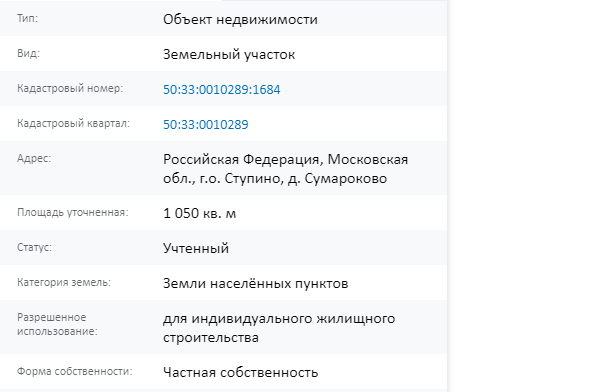The width and height of the screenshot is (598, 392).
Task: Click the 'Форма собственности:' label
Action: point(75,371)
